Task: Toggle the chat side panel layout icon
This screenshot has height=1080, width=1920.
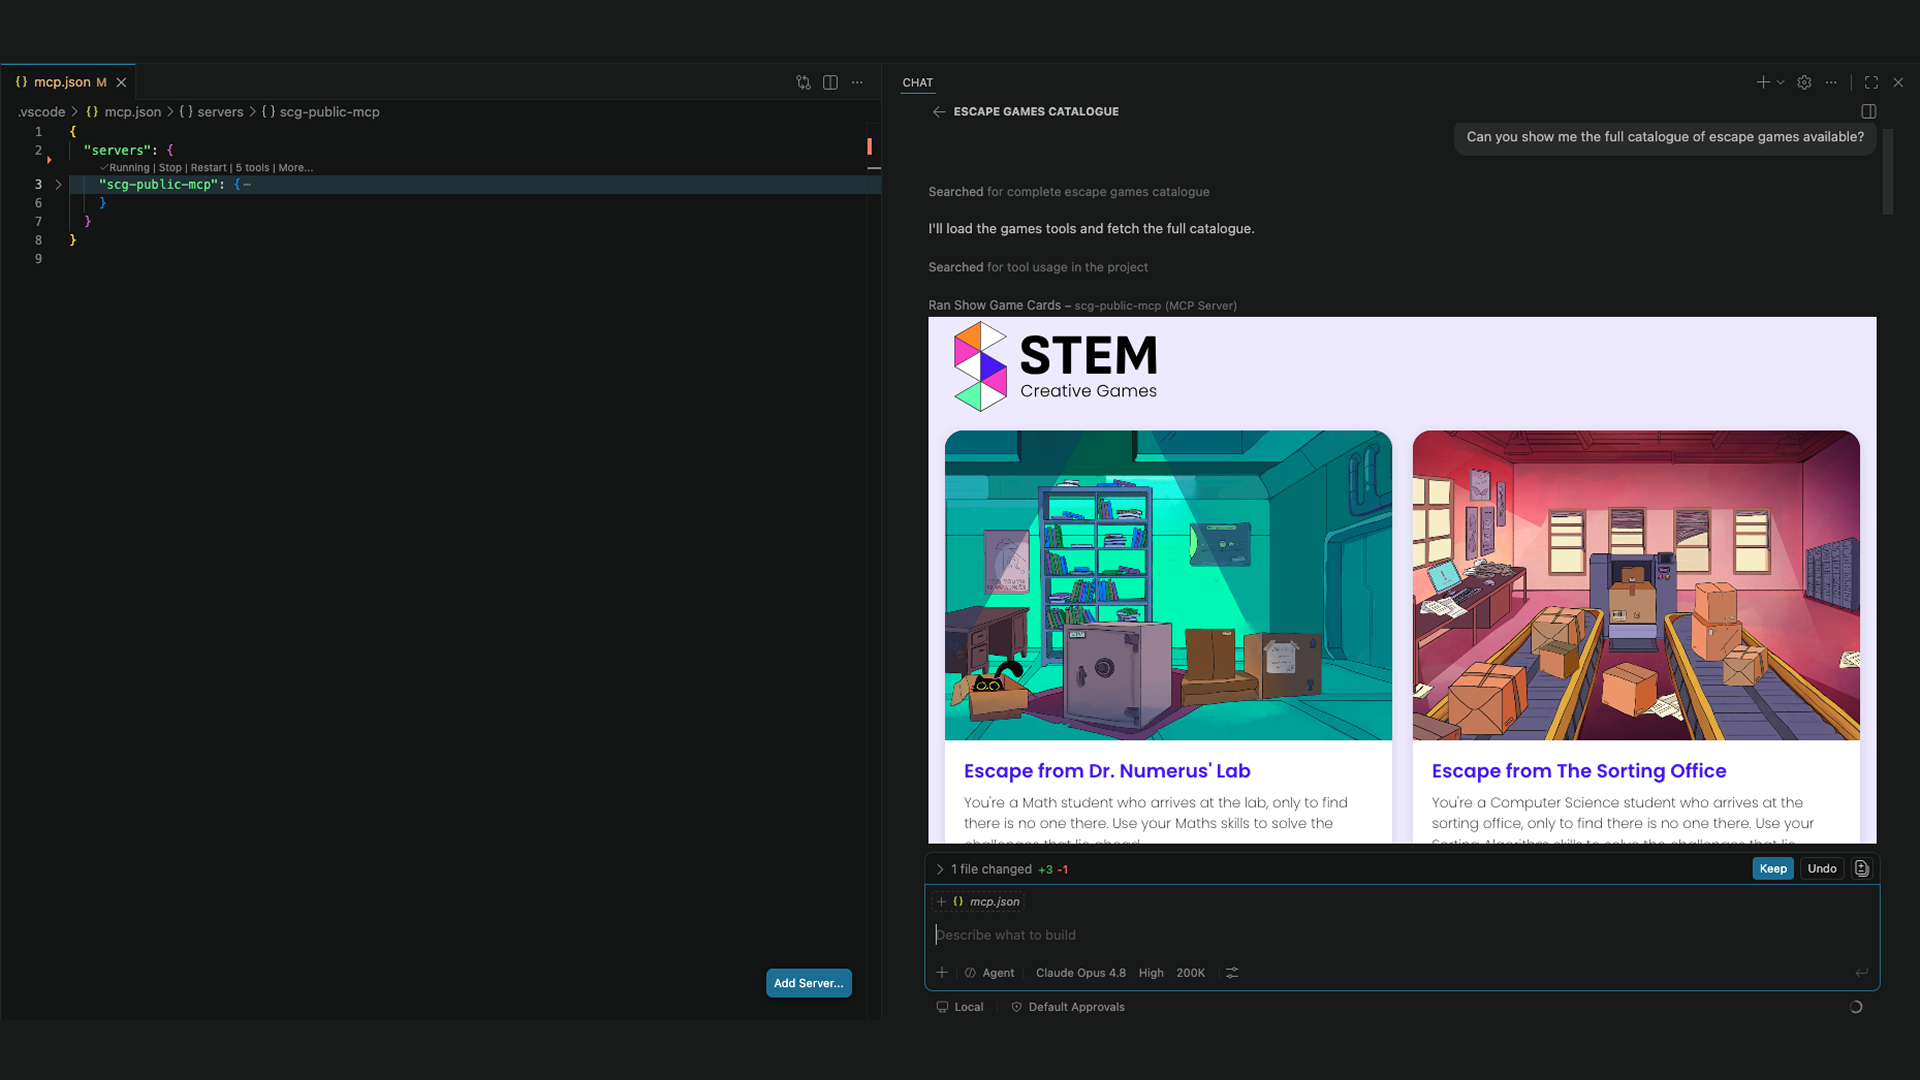Action: [x=1869, y=112]
